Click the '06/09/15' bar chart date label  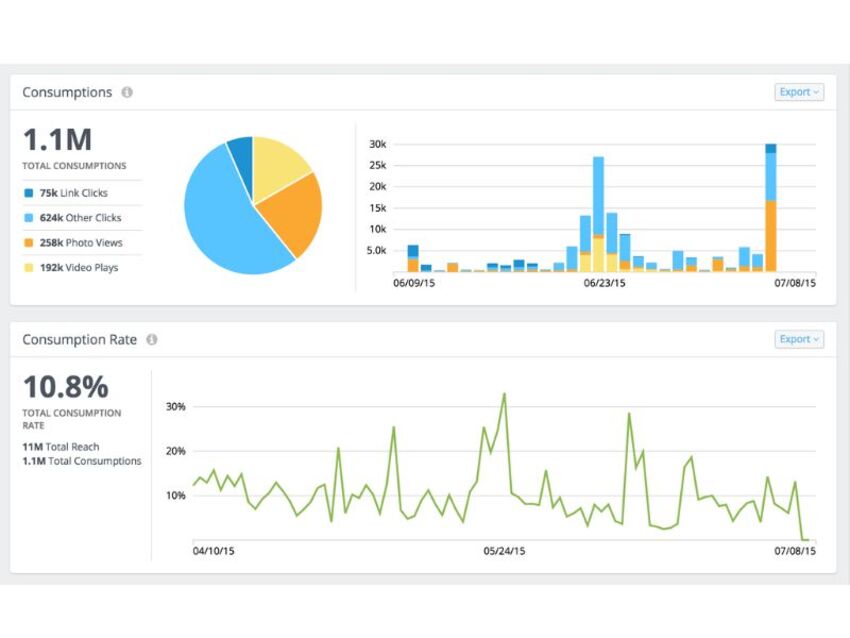414,283
